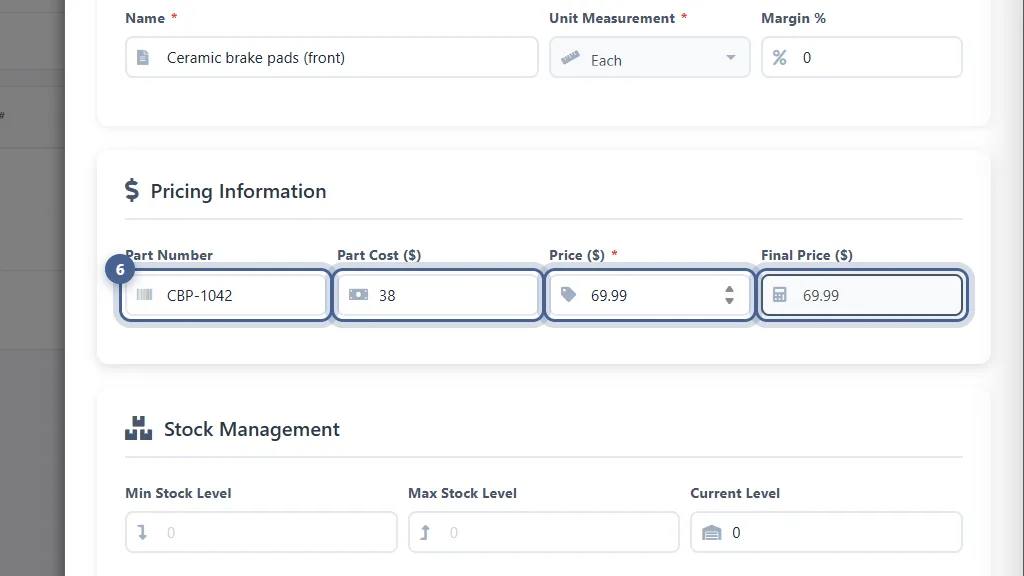Viewport: 1024px width, 576px height.
Task: Click the Max Stock Level label
Action: pos(462,493)
